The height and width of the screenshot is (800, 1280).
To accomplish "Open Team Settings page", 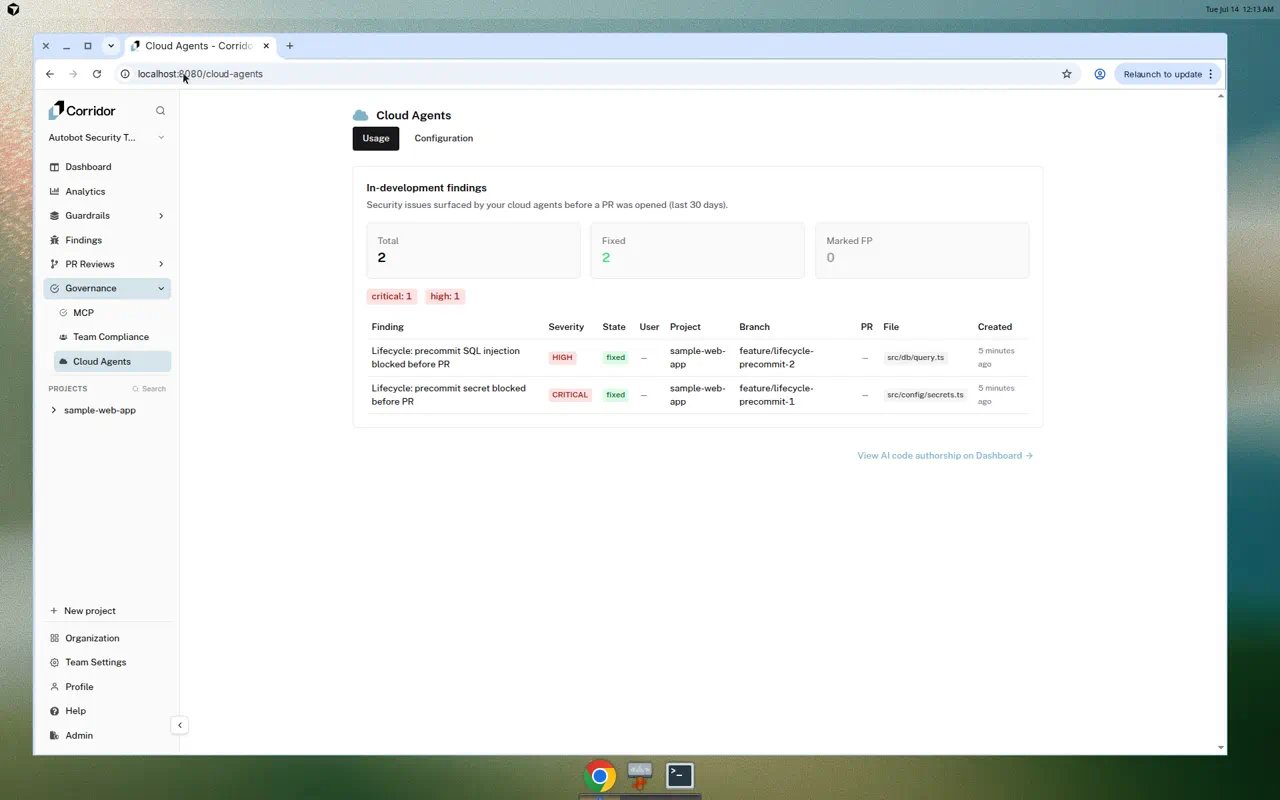I will tap(107, 662).
